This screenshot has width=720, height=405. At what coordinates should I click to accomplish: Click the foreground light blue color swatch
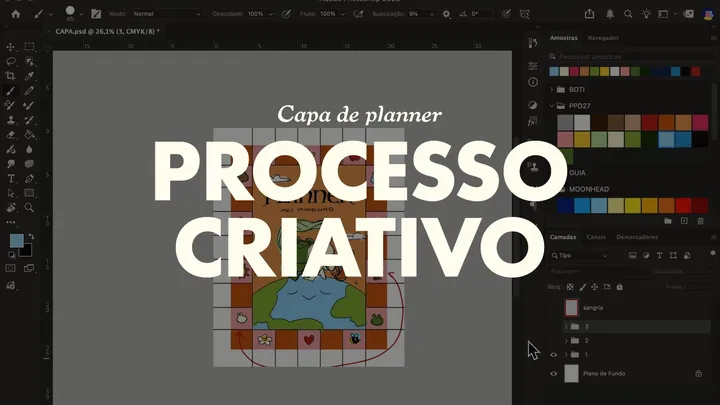[17, 241]
